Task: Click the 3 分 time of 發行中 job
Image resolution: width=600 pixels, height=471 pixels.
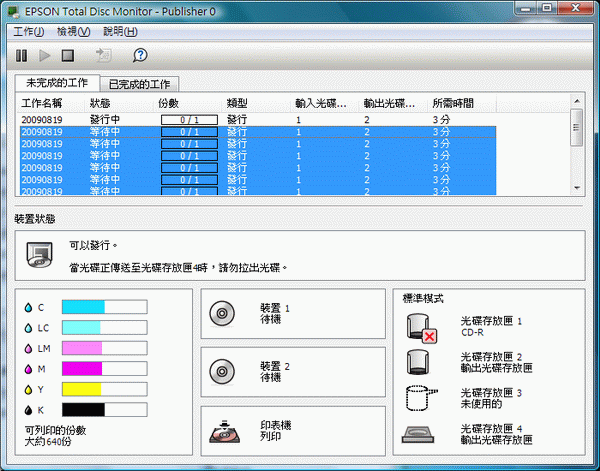Action: (x=441, y=120)
